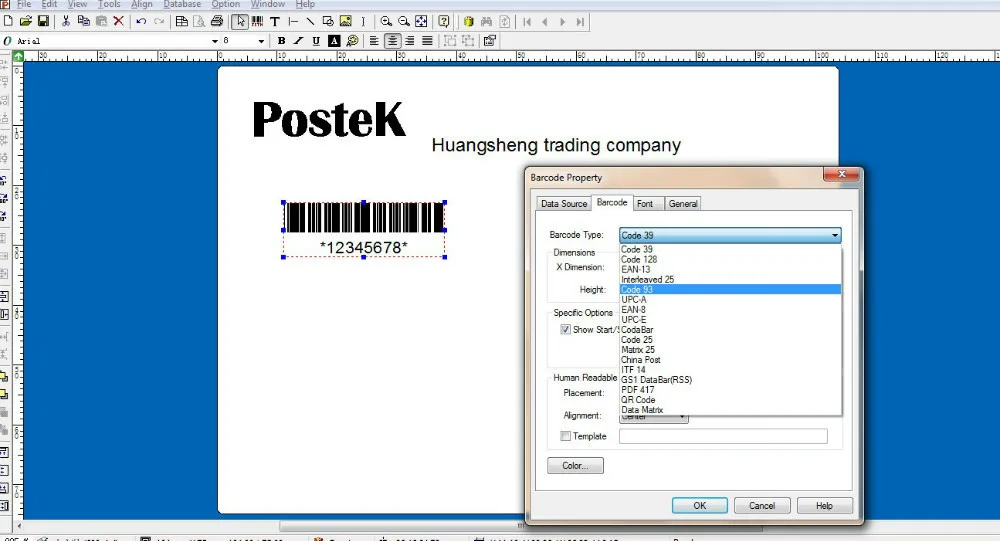The height and width of the screenshot is (541, 1000).
Task: Apply Bold formatting button
Action: pyautogui.click(x=281, y=41)
